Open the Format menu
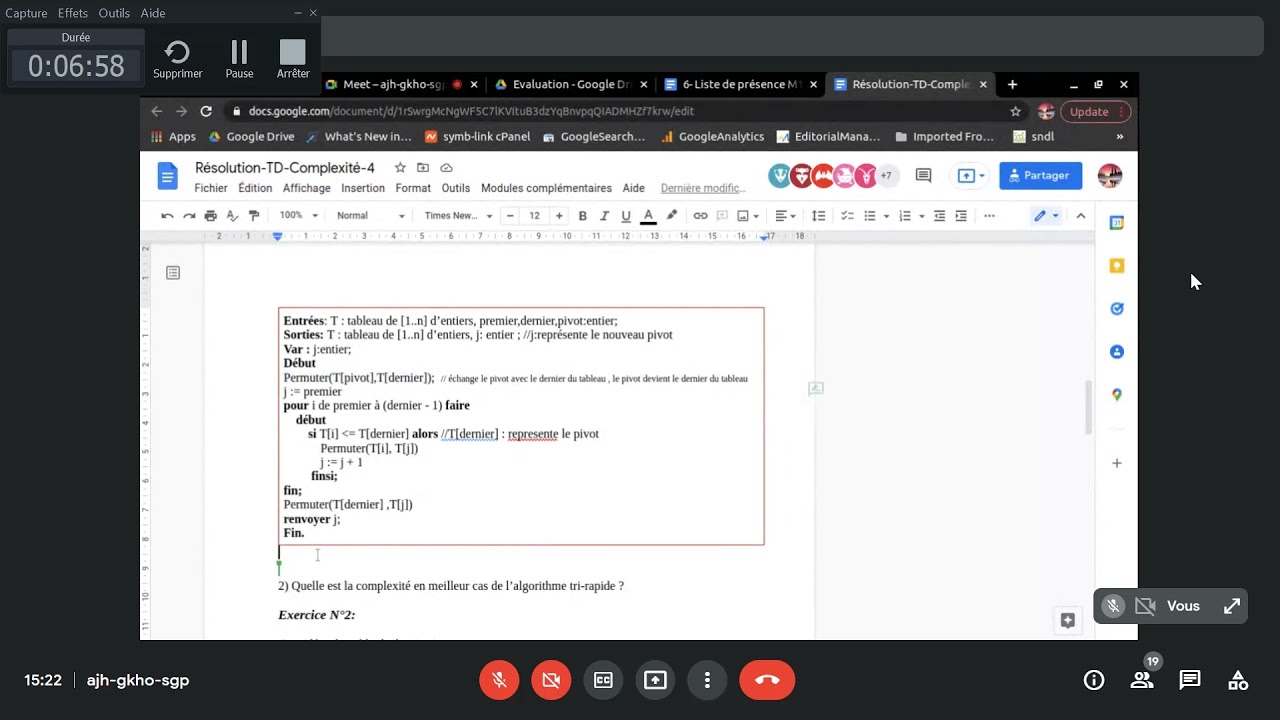The width and height of the screenshot is (1280, 720). [413, 188]
